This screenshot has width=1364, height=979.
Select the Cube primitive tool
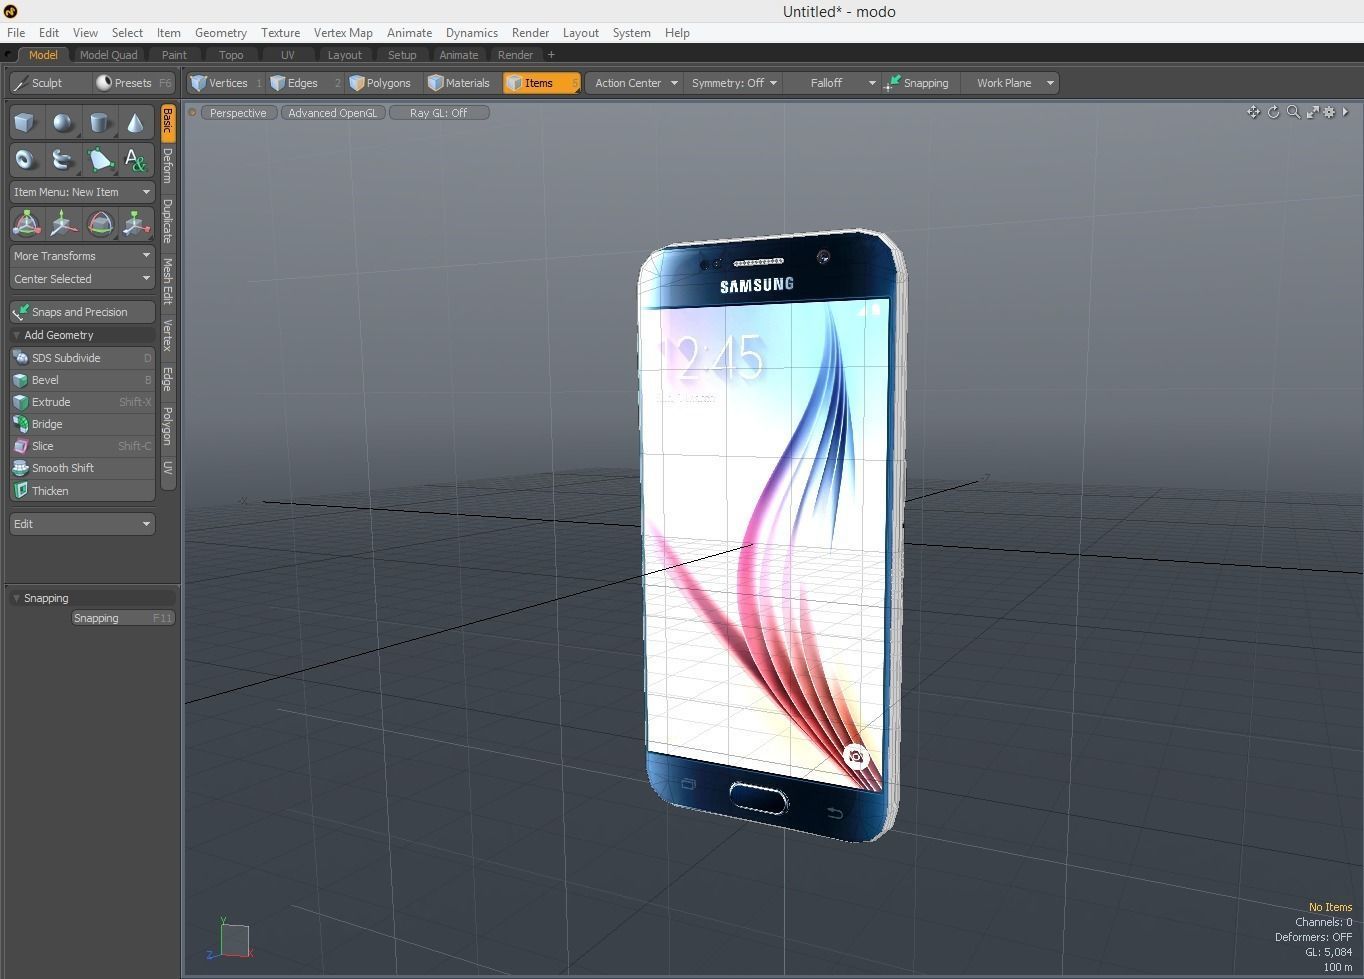click(x=26, y=123)
